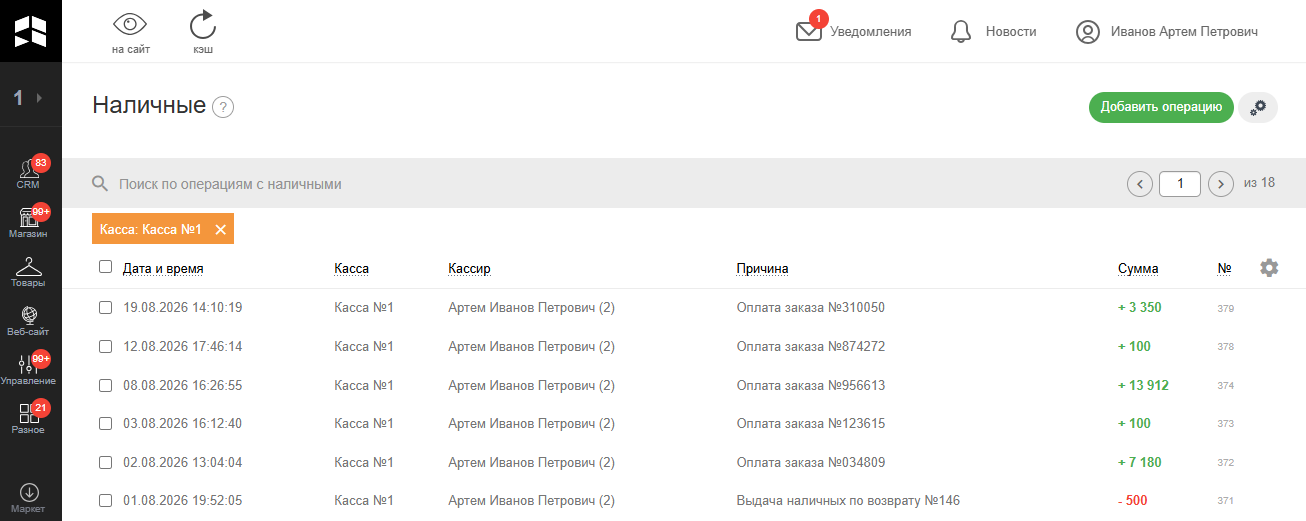Screen dimensions: 1306x521
Task: Click the amount + 3 350
Action: pos(1140,308)
